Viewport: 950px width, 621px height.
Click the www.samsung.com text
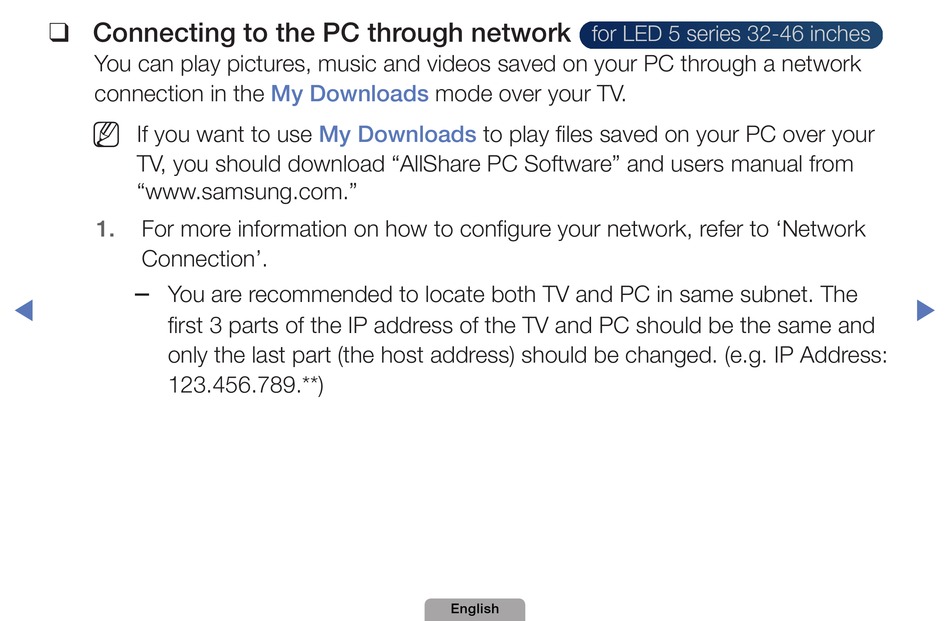click(x=247, y=192)
